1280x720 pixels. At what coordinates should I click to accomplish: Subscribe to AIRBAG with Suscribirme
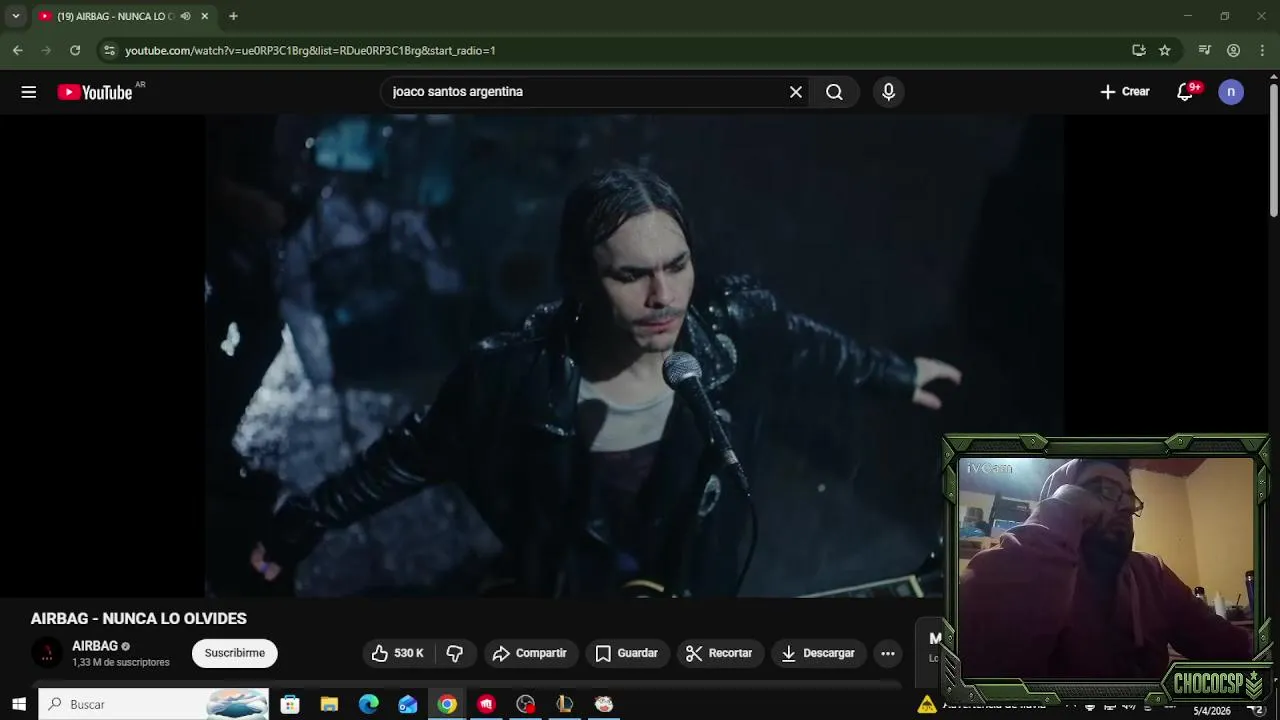pos(235,653)
